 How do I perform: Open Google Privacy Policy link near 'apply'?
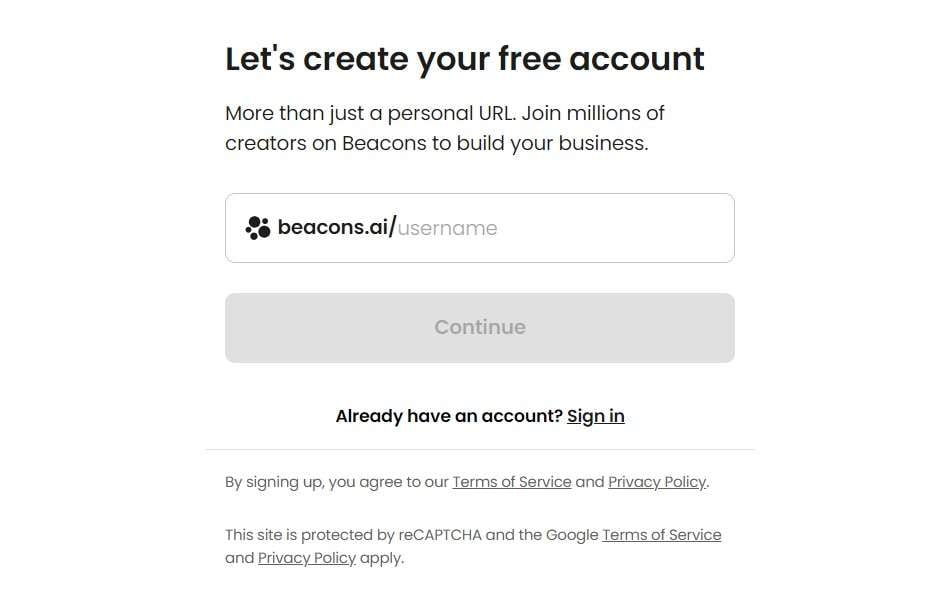[306, 558]
